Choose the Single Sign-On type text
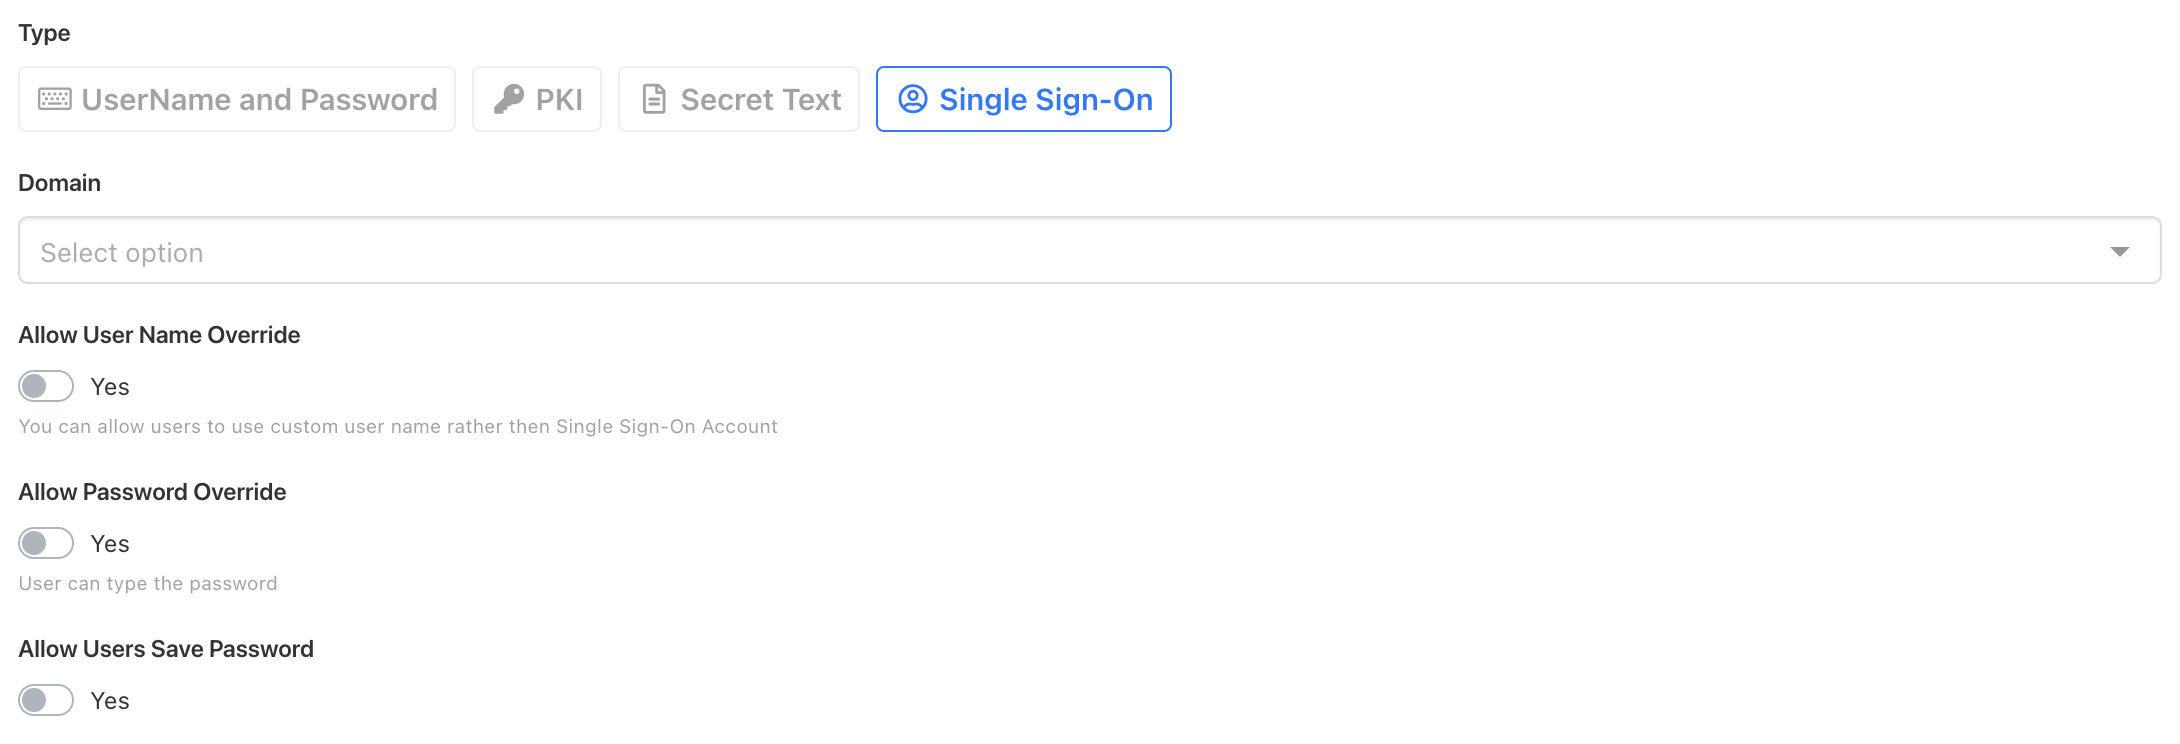Viewport: 2180px width, 744px height. coord(1046,100)
